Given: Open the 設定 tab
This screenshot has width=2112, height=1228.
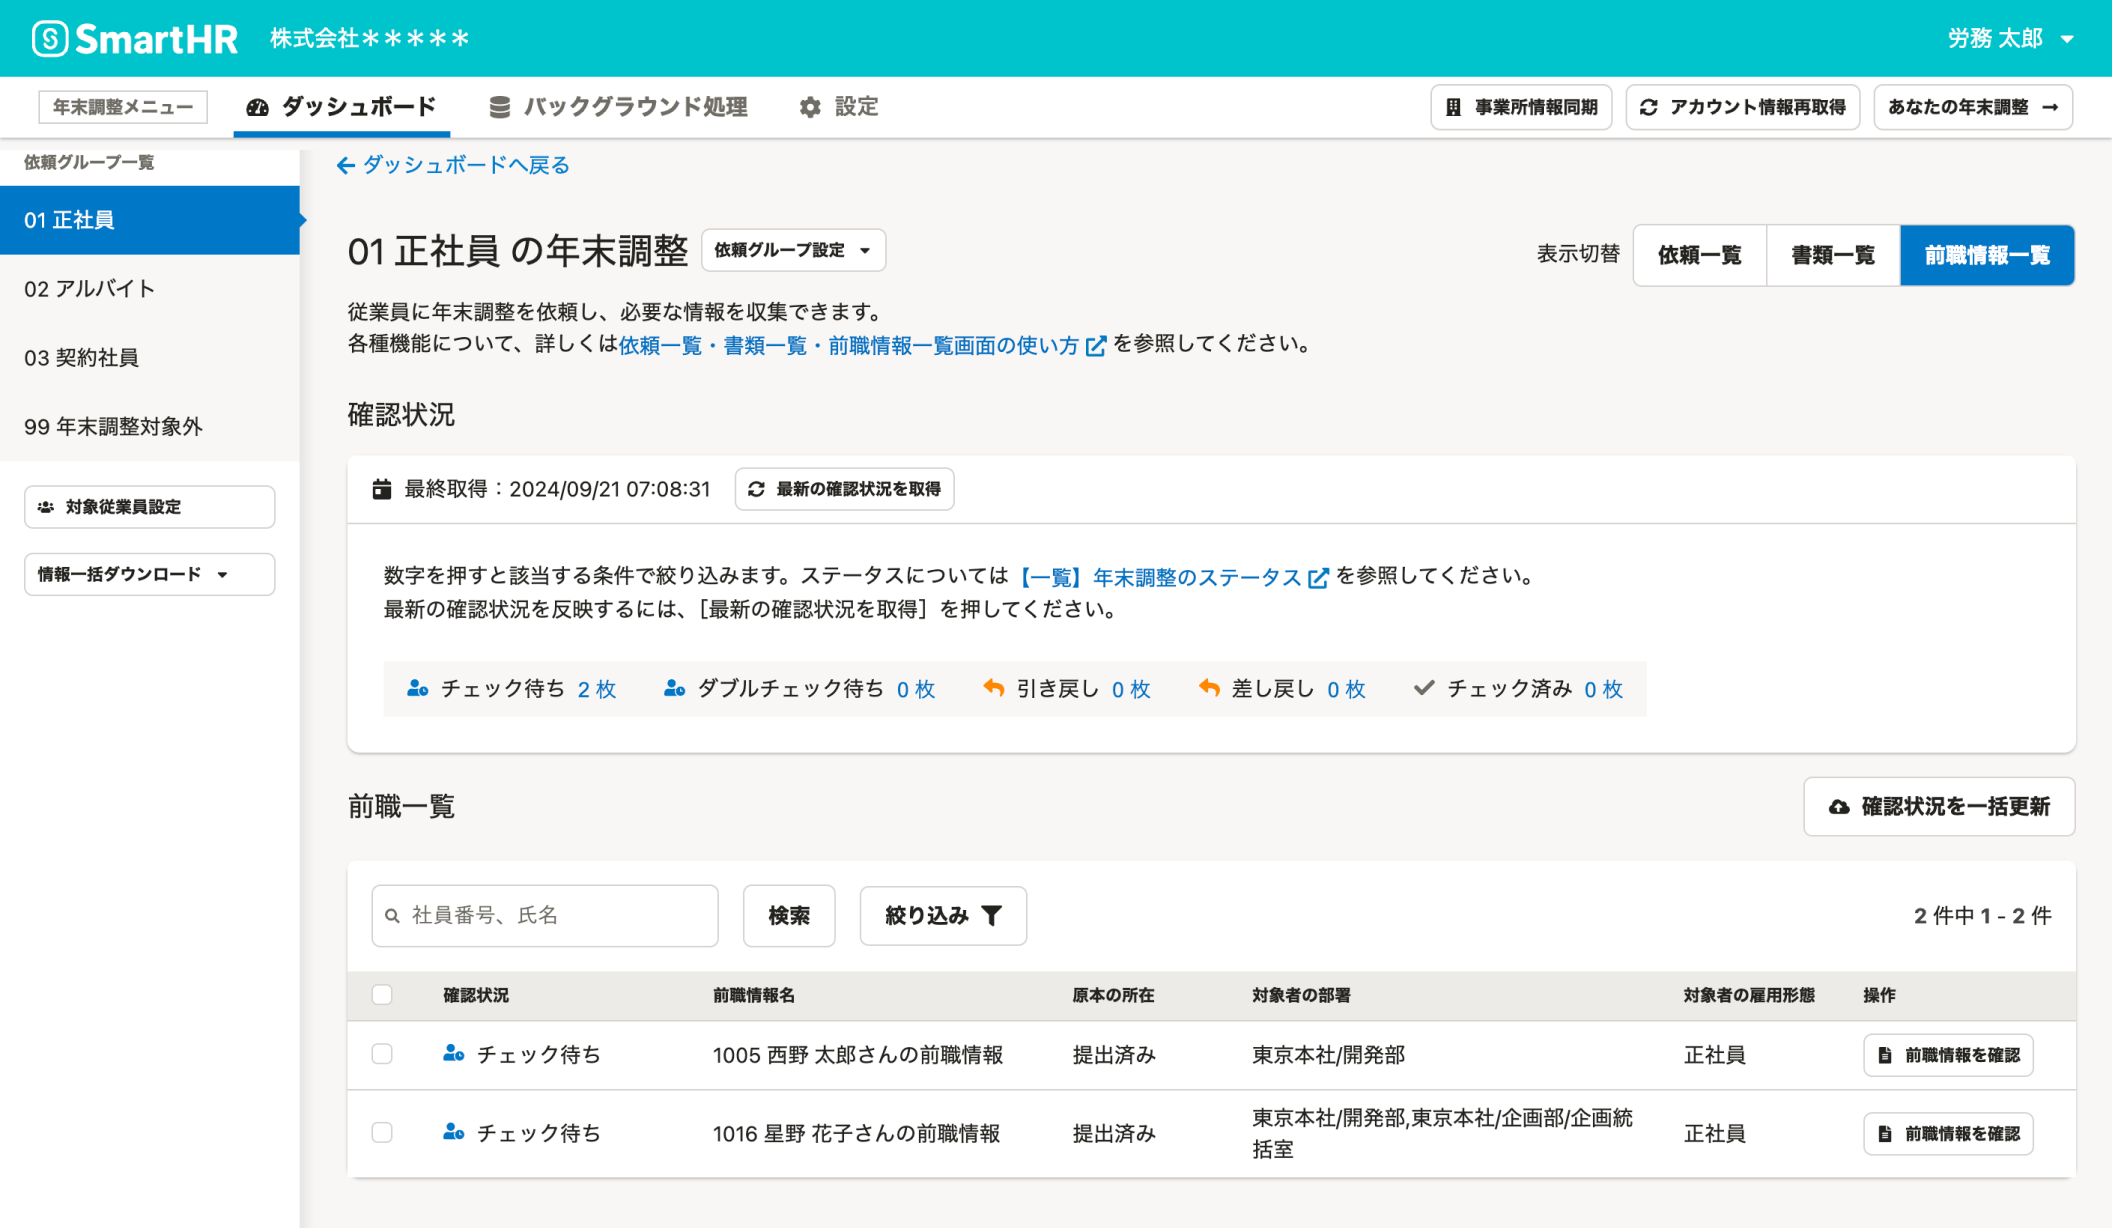Looking at the screenshot, I should pos(839,107).
